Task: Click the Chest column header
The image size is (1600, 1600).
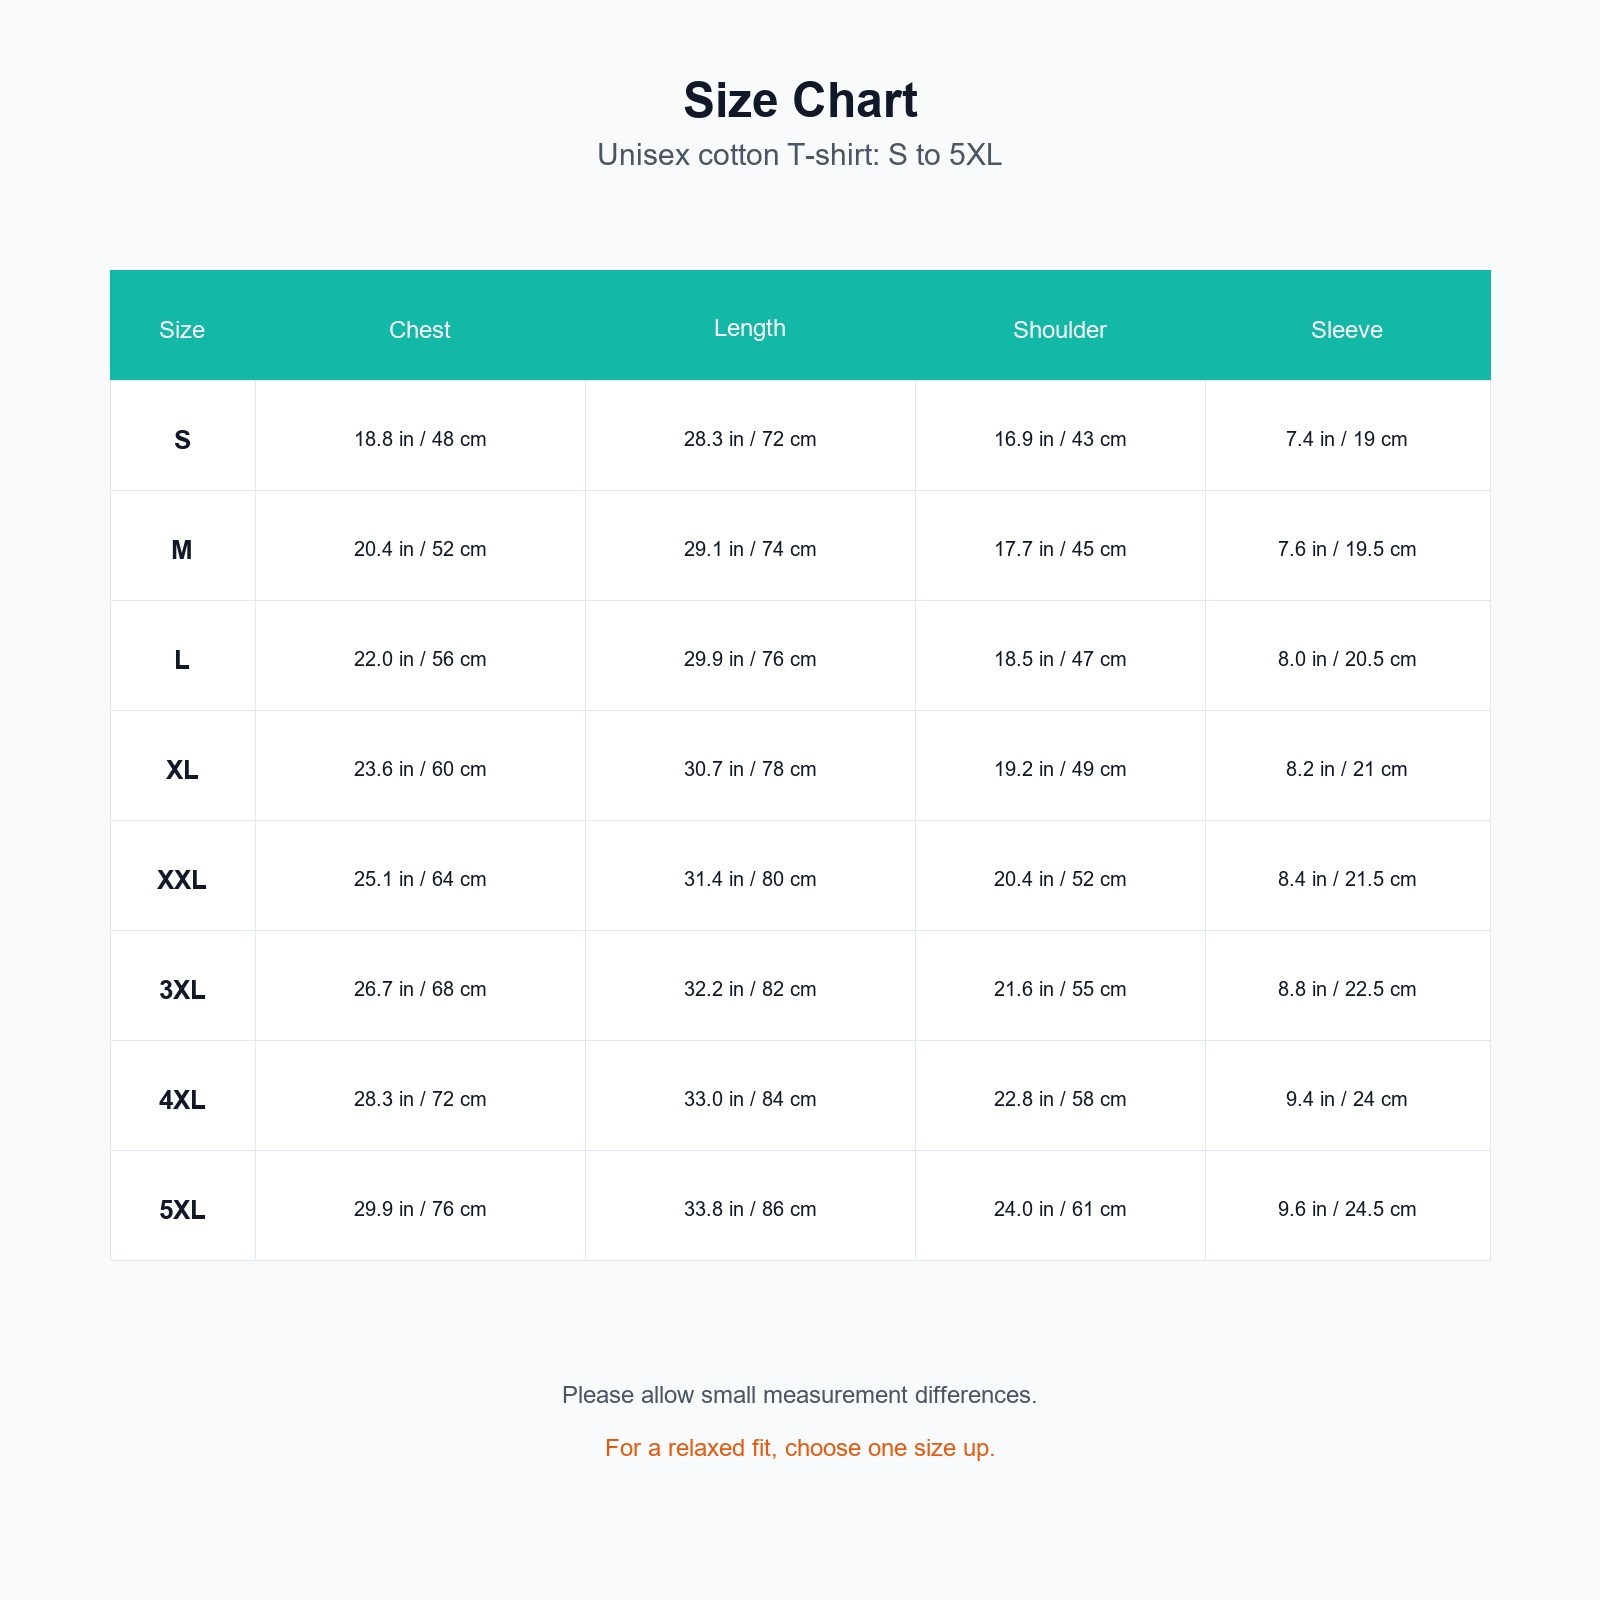Action: (x=420, y=330)
